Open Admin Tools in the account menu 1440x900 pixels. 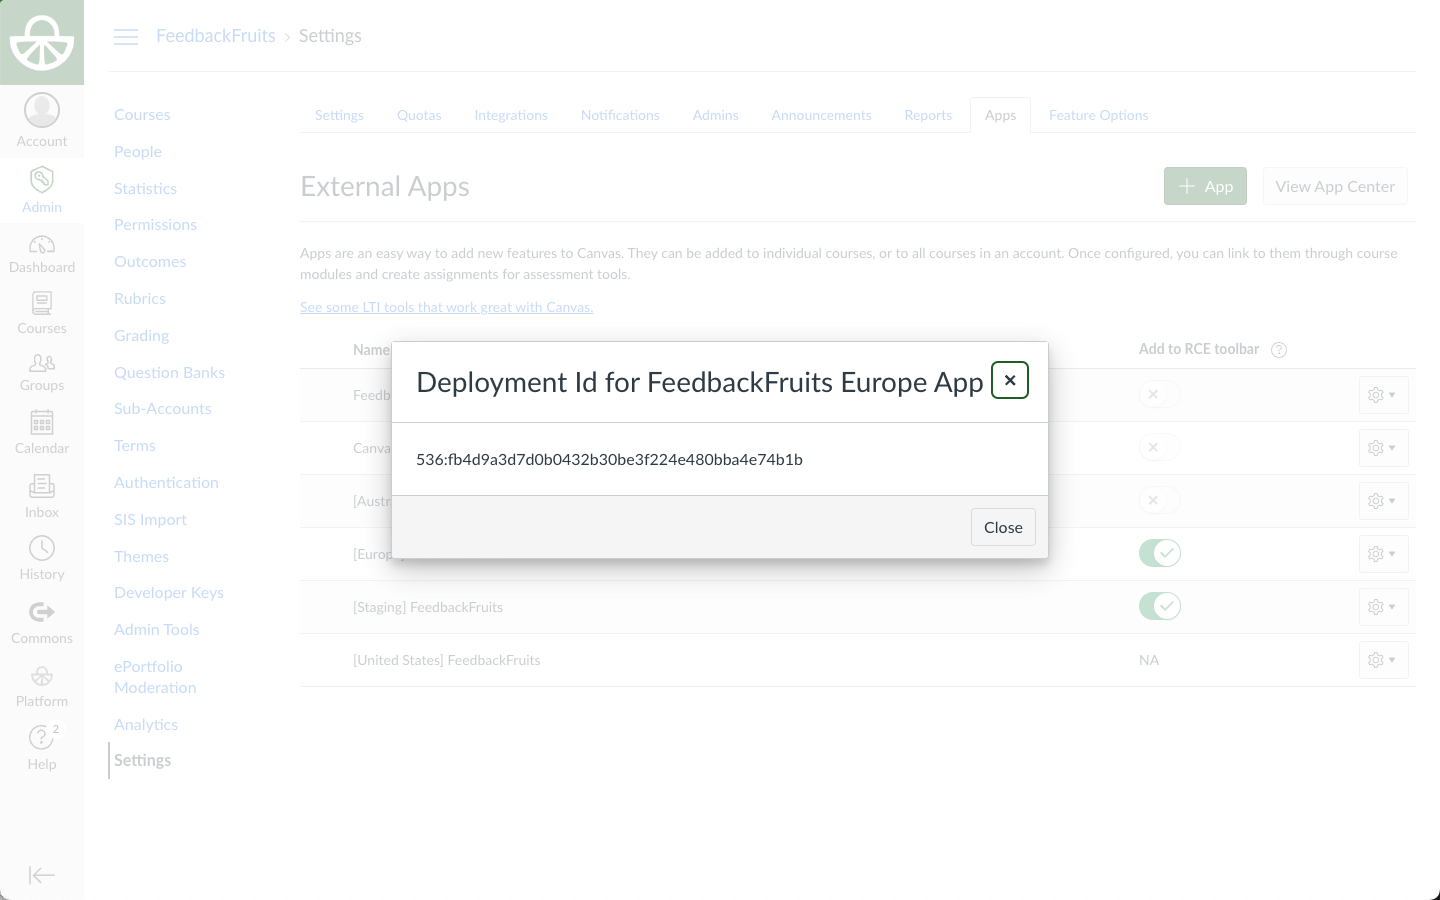click(157, 630)
